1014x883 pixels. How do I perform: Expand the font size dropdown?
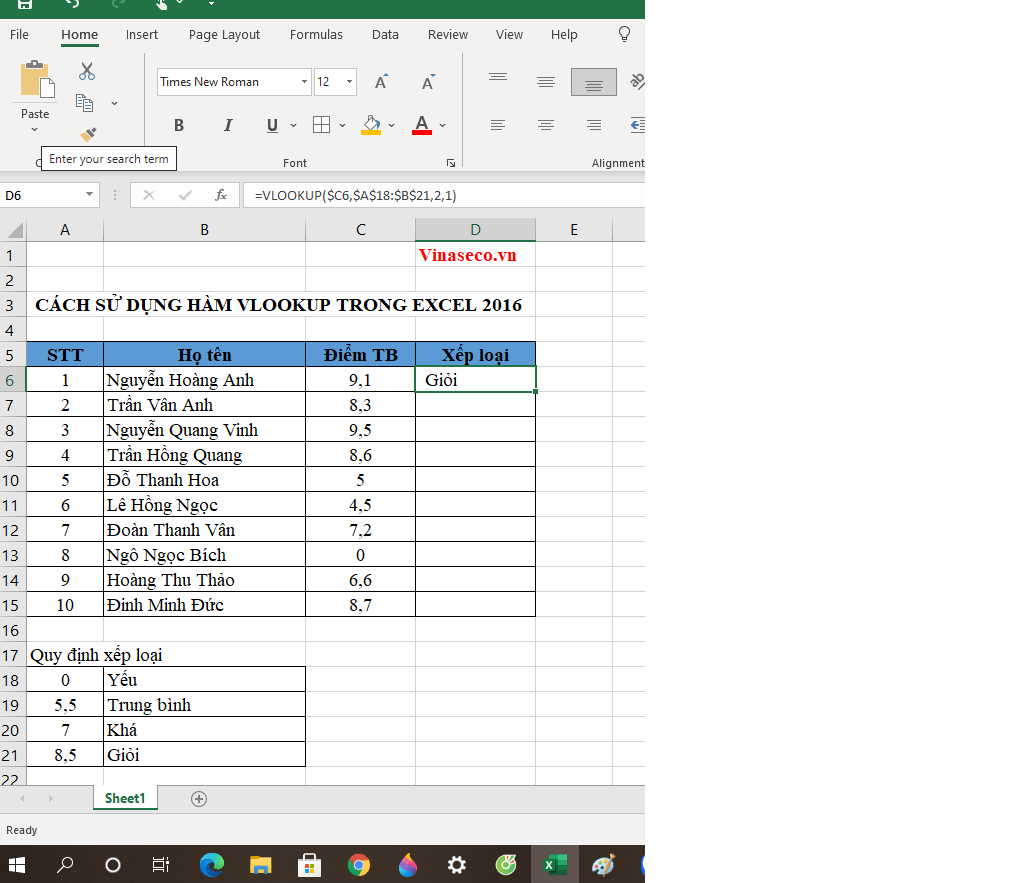tap(349, 82)
